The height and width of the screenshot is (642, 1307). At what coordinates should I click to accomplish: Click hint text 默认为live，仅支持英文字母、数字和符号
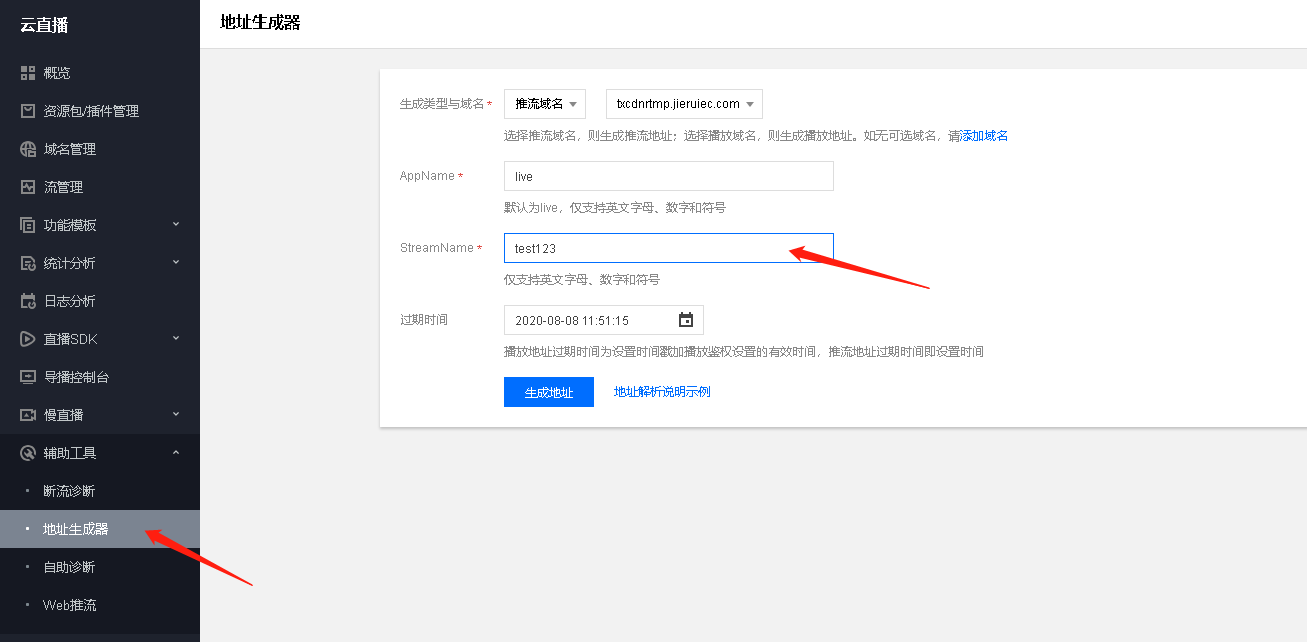tap(615, 208)
